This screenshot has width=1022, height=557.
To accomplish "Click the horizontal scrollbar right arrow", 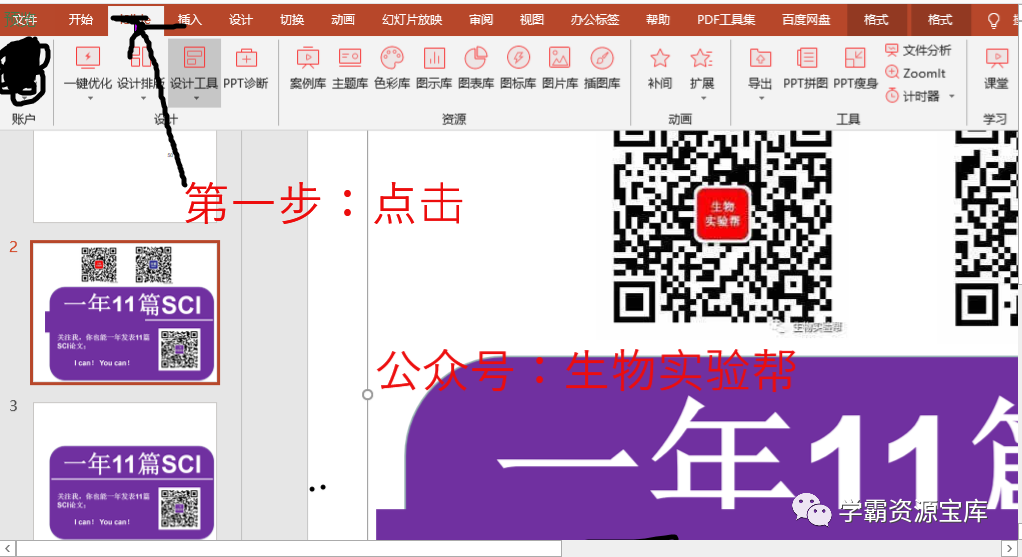I will [x=1012, y=549].
